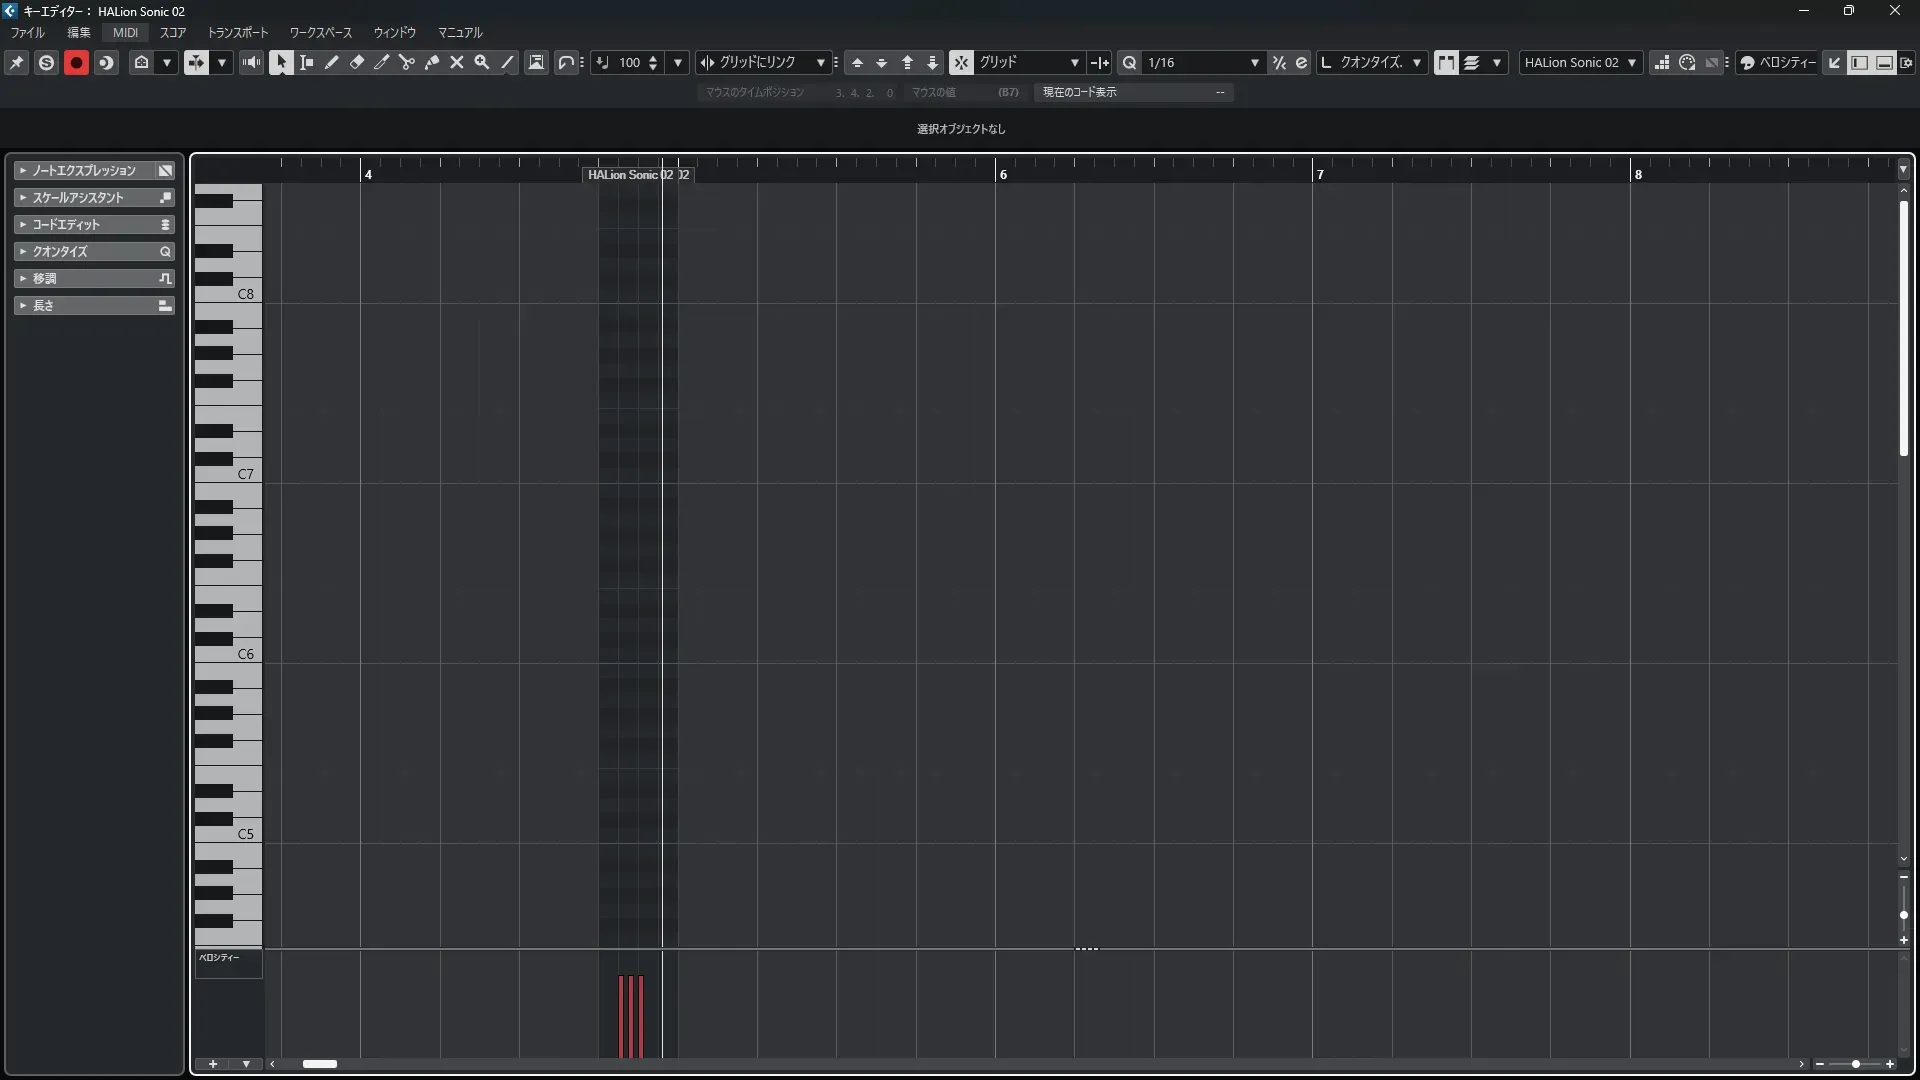The height and width of the screenshot is (1080, 1920).
Task: Click bar 6 on the ruler
Action: click(x=1002, y=174)
